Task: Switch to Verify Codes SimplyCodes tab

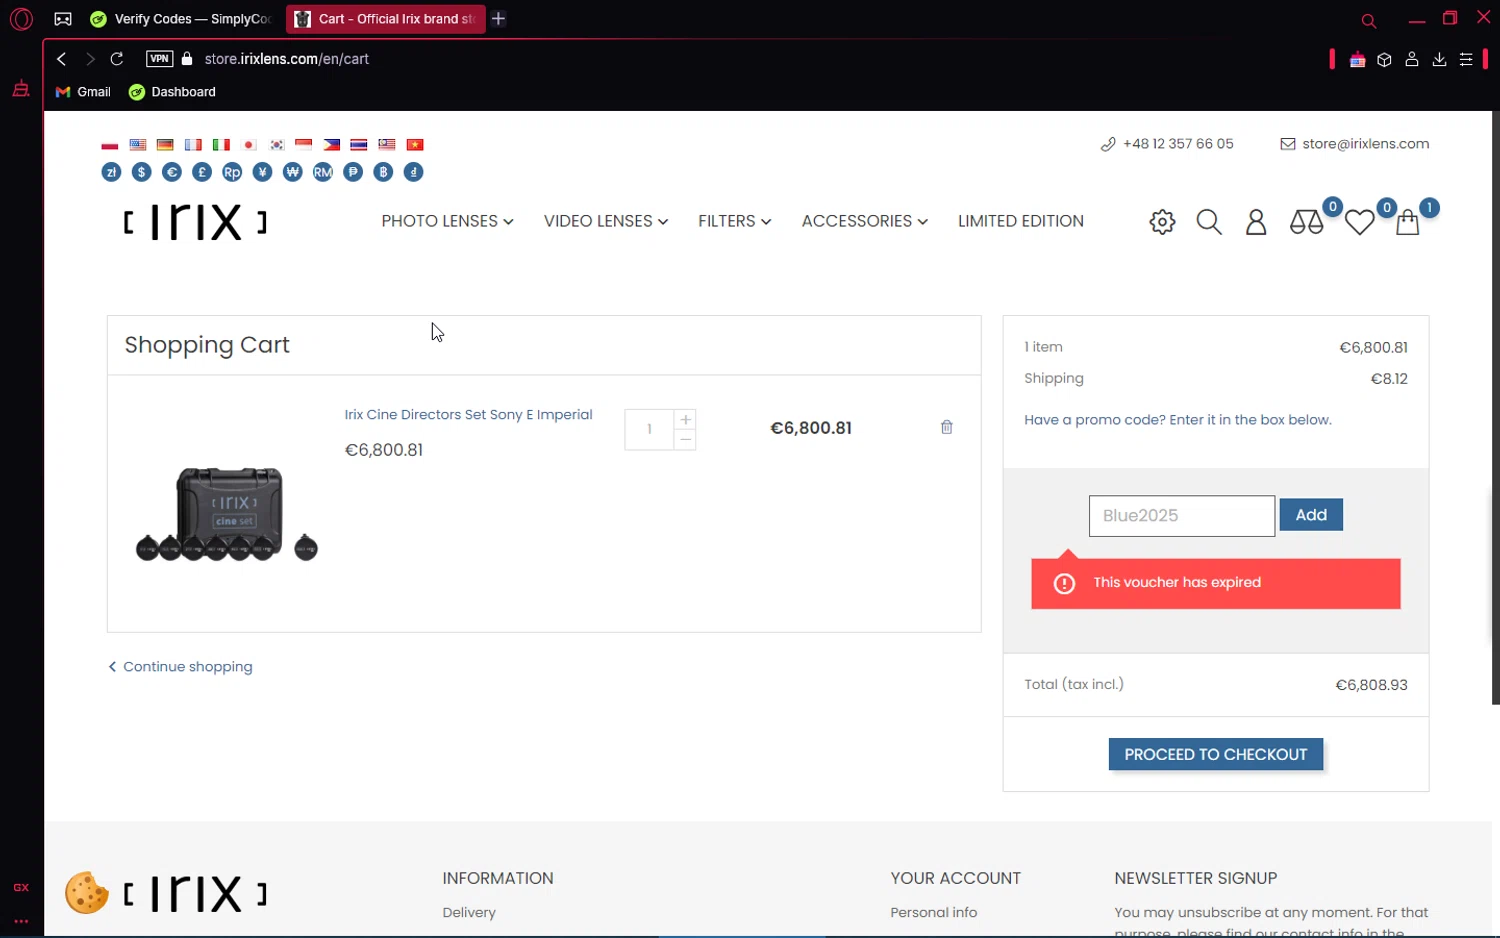Action: click(x=182, y=19)
